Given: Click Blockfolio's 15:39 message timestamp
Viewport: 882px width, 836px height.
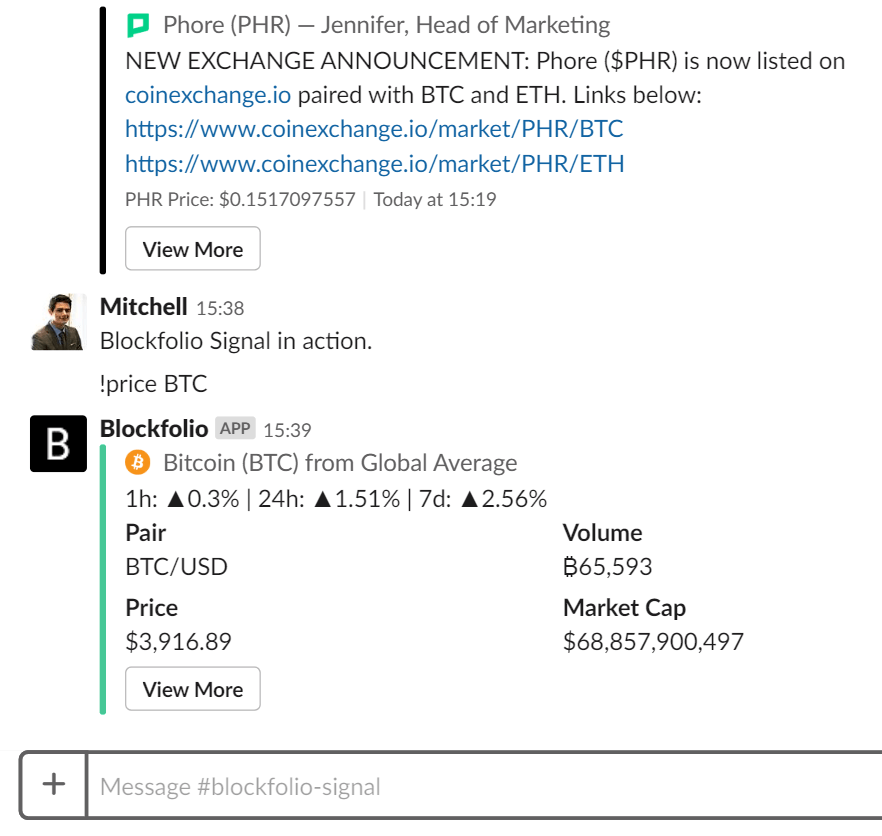Looking at the screenshot, I should click(287, 430).
